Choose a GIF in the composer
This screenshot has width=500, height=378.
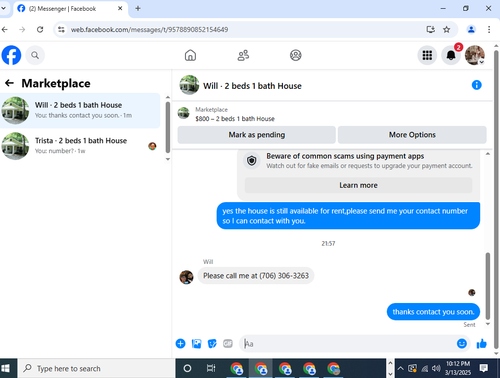228,343
